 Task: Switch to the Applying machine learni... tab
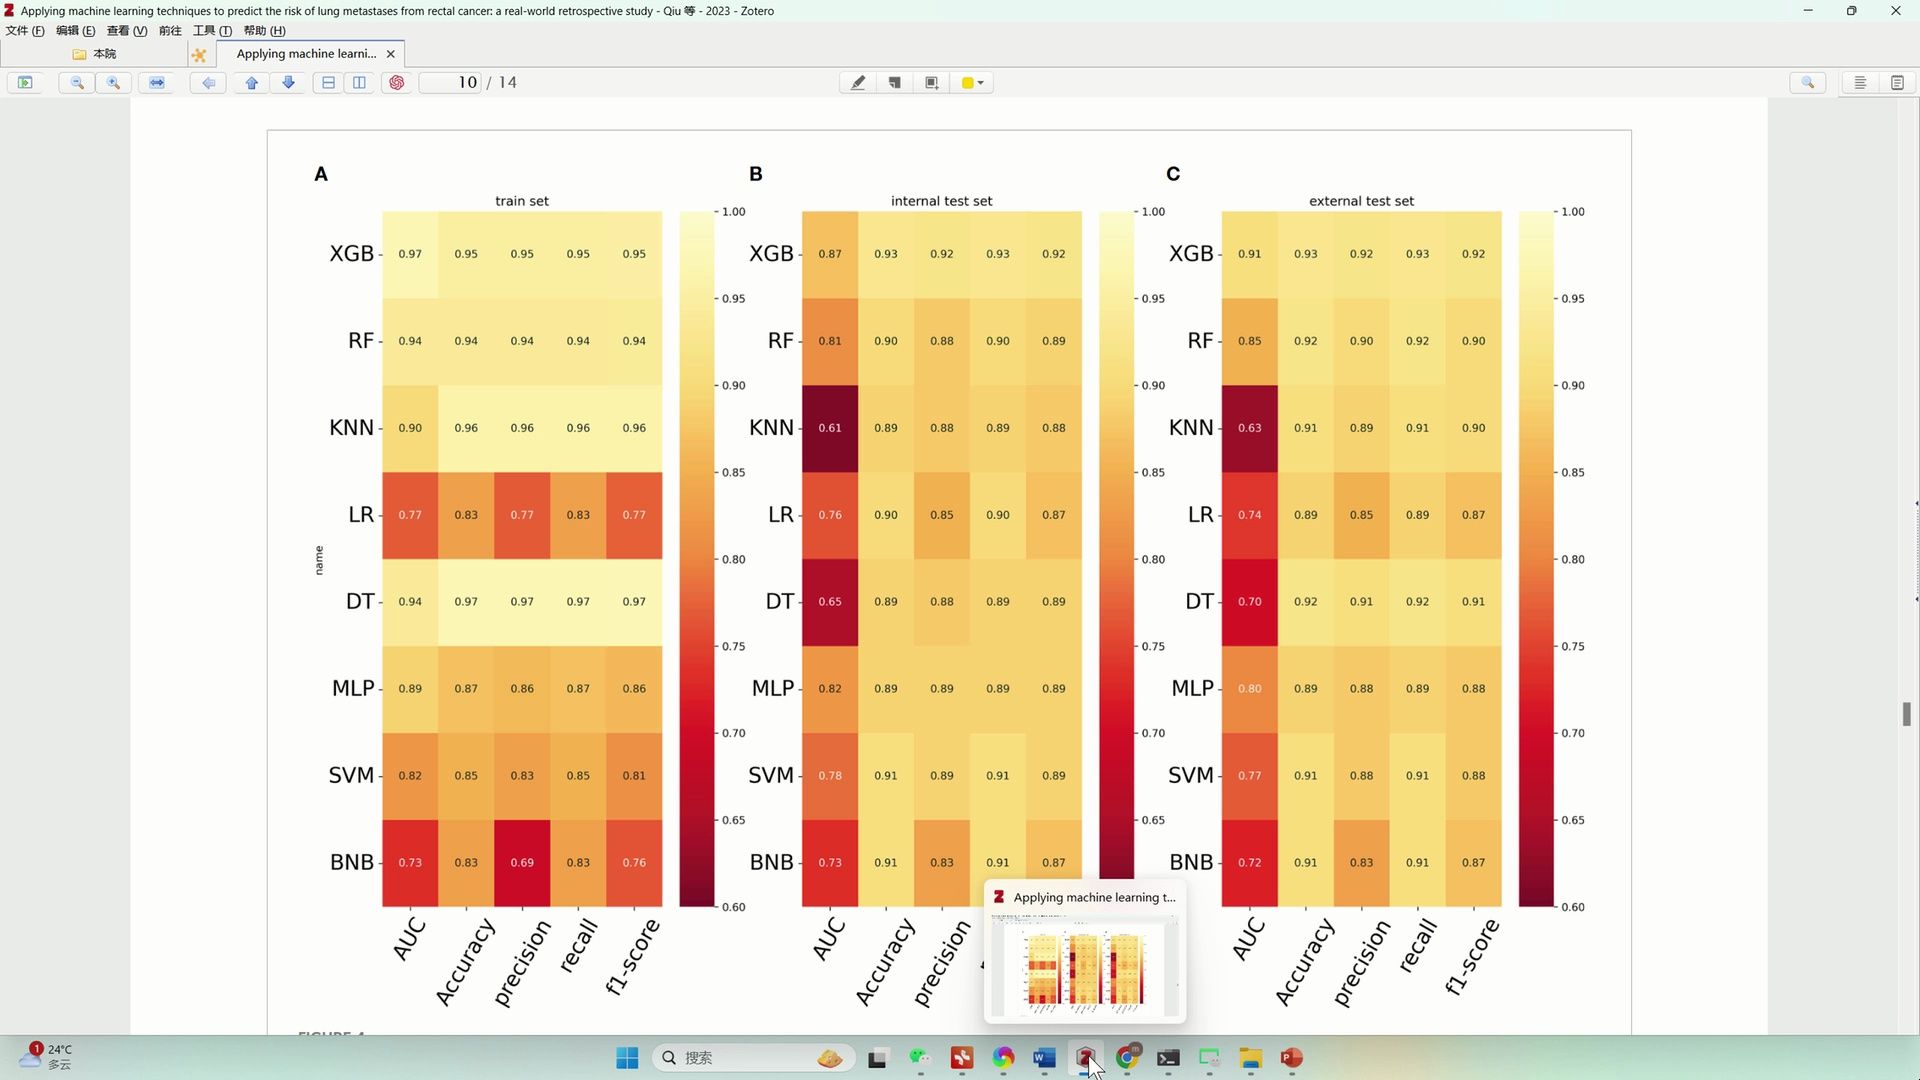tap(306, 54)
